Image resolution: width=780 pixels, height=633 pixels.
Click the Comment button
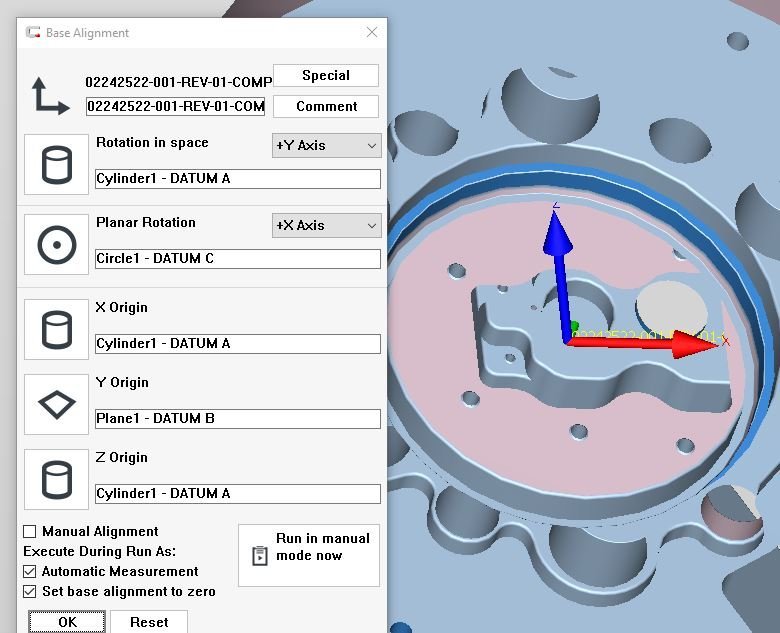tap(326, 106)
